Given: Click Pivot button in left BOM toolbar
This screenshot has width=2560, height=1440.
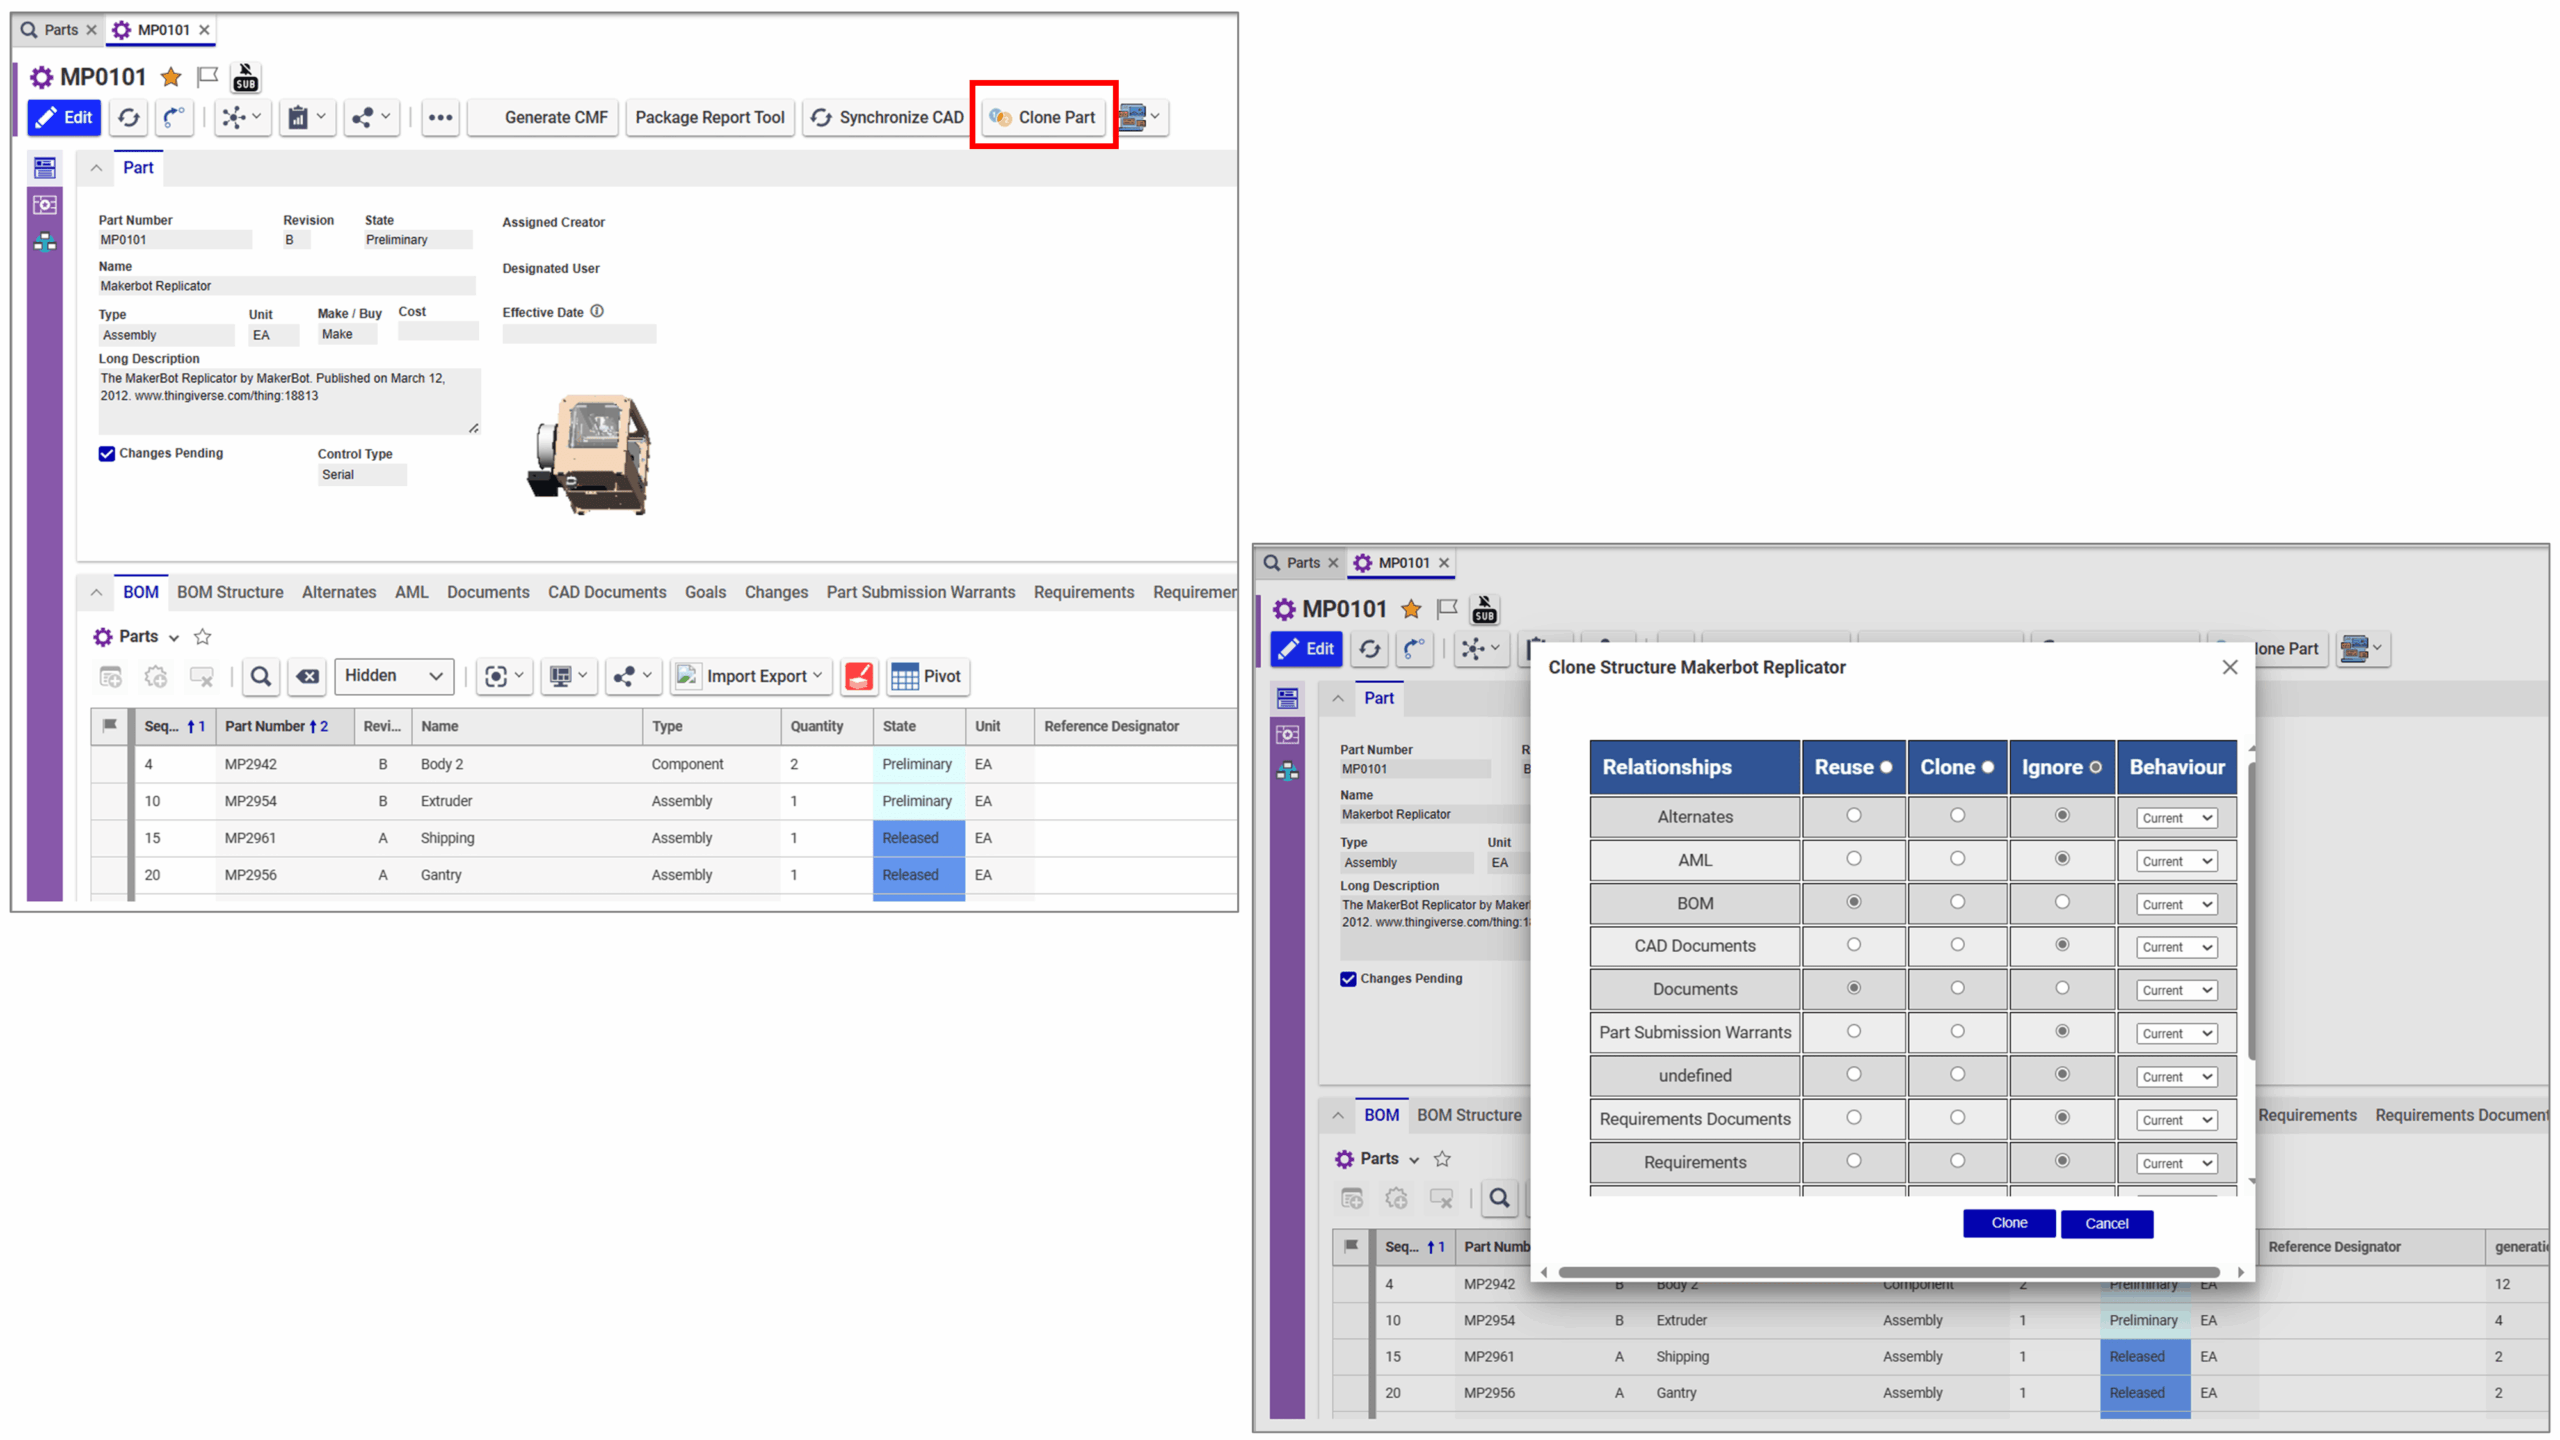Looking at the screenshot, I should (x=927, y=677).
